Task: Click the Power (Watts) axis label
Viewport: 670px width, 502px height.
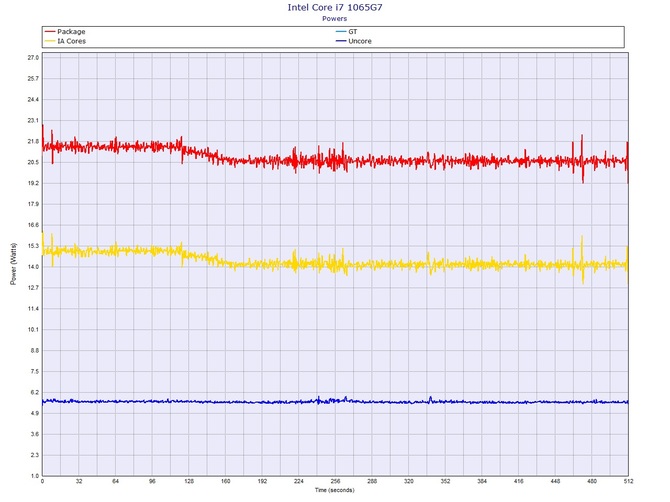Action: pos(13,264)
